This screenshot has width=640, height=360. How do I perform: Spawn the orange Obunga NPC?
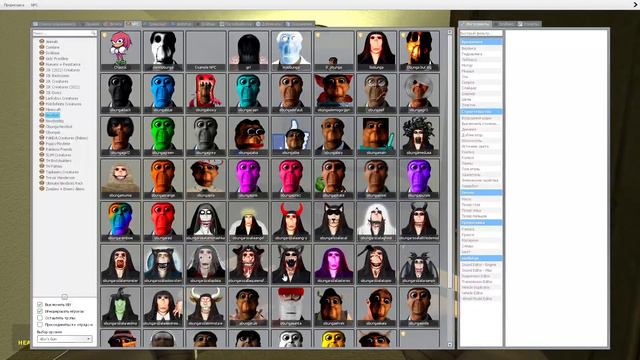coord(163,179)
